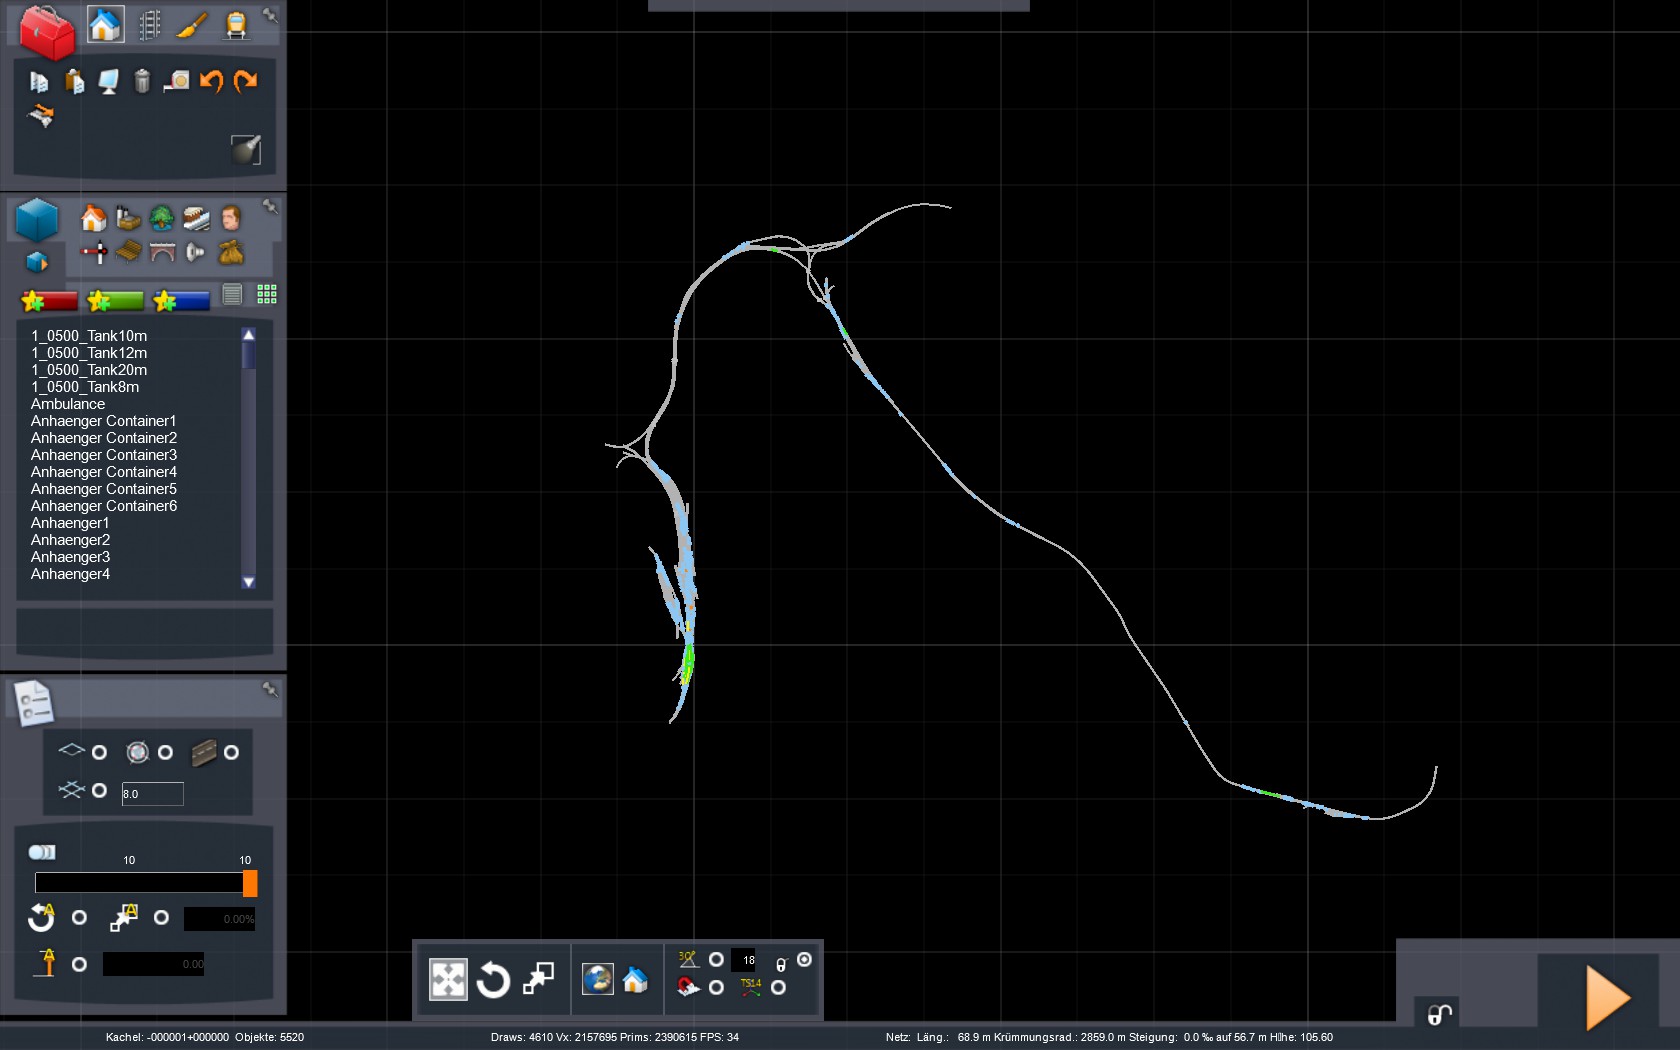Click the orange handle of density slider
Viewport: 1680px width, 1050px height.
pos(250,883)
